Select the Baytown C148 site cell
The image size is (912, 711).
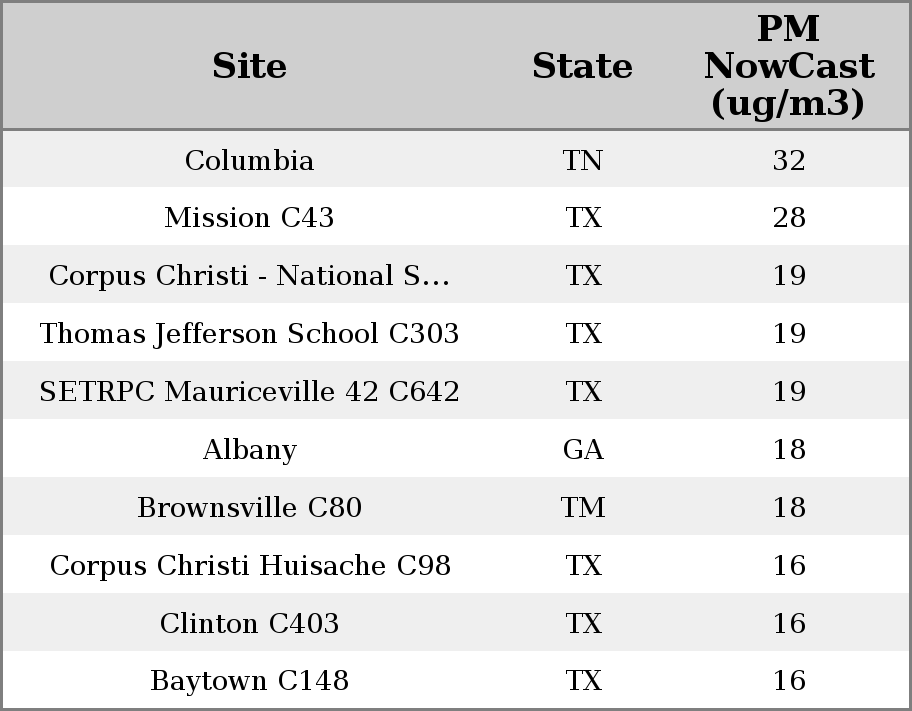point(249,681)
